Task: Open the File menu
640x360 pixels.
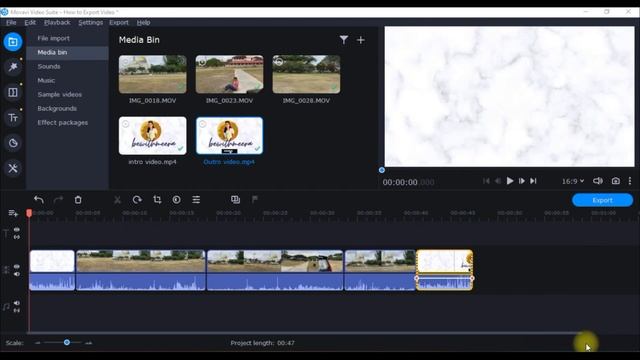Action: pos(11,22)
